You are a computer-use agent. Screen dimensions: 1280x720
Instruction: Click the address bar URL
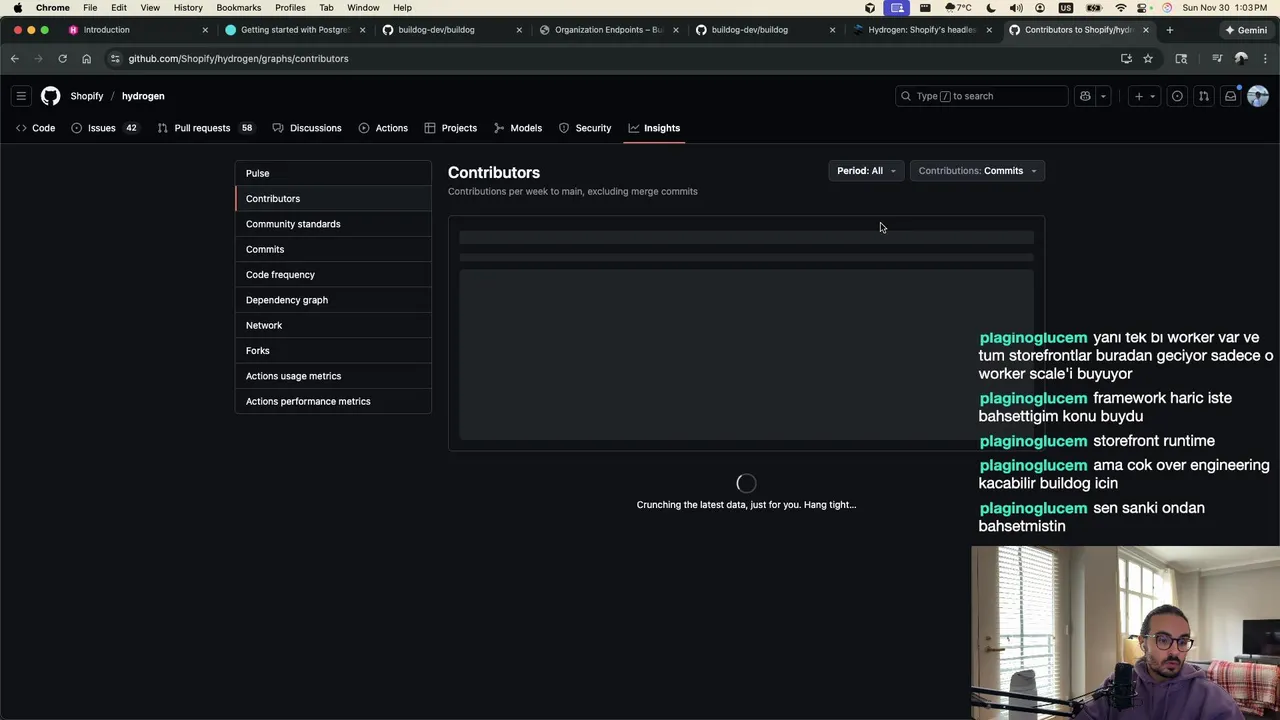pyautogui.click(x=238, y=59)
